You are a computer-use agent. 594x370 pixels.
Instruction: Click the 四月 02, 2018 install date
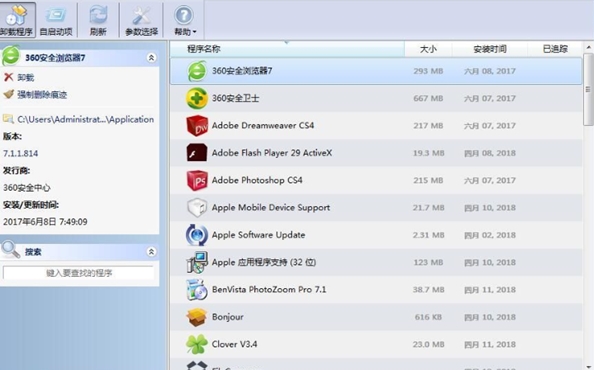[490, 235]
